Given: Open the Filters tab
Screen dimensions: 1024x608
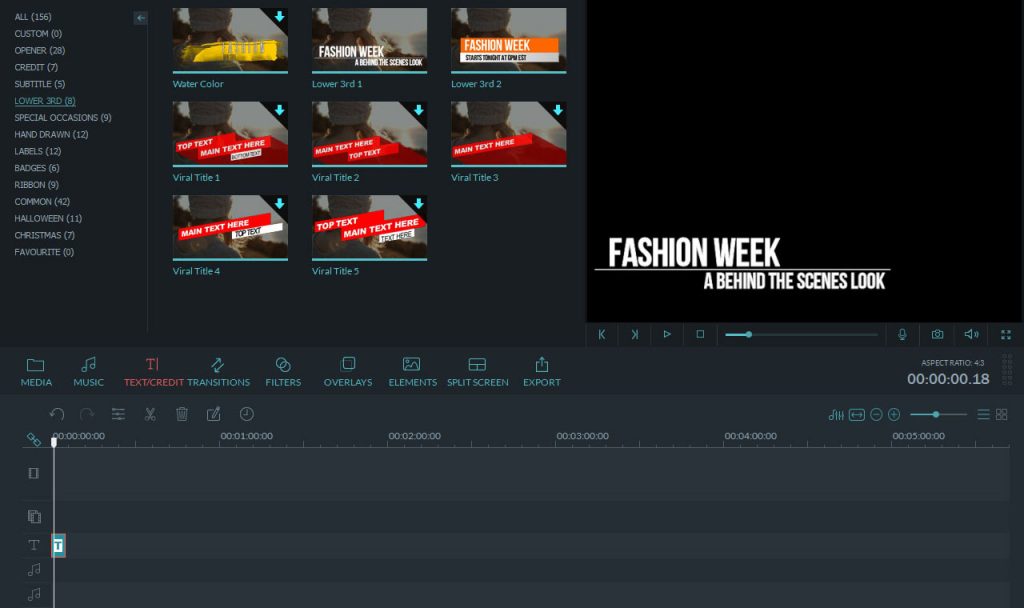Looking at the screenshot, I should coord(283,372).
